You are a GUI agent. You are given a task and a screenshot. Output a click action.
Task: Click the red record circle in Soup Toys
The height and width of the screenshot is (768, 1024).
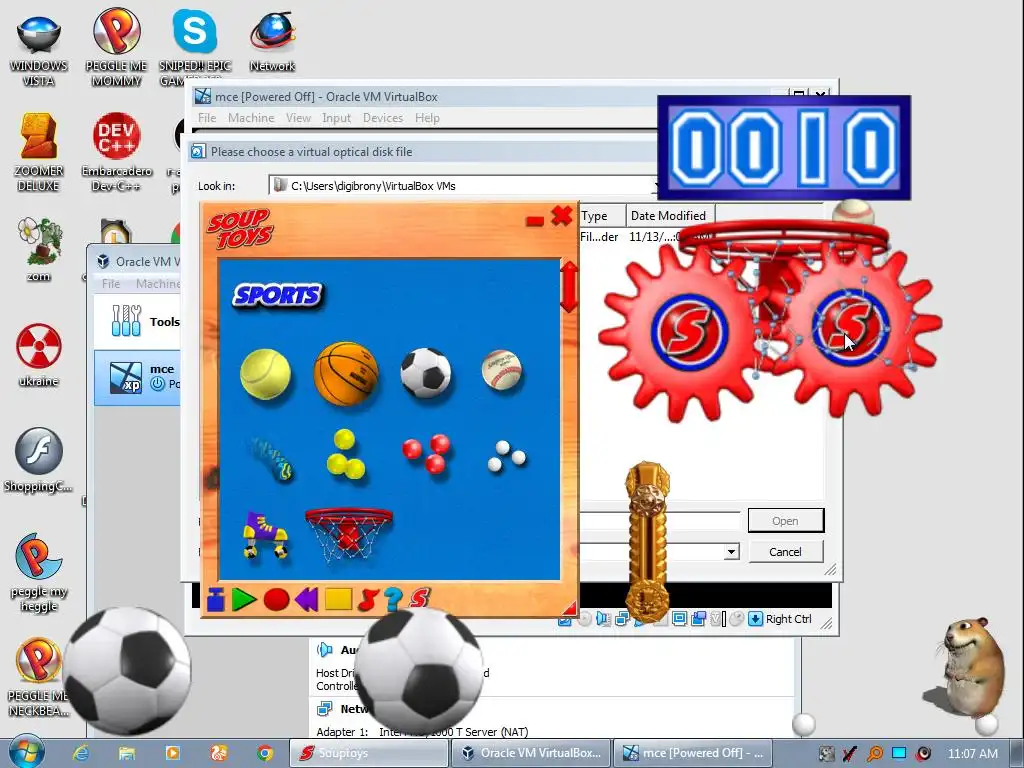click(x=276, y=600)
